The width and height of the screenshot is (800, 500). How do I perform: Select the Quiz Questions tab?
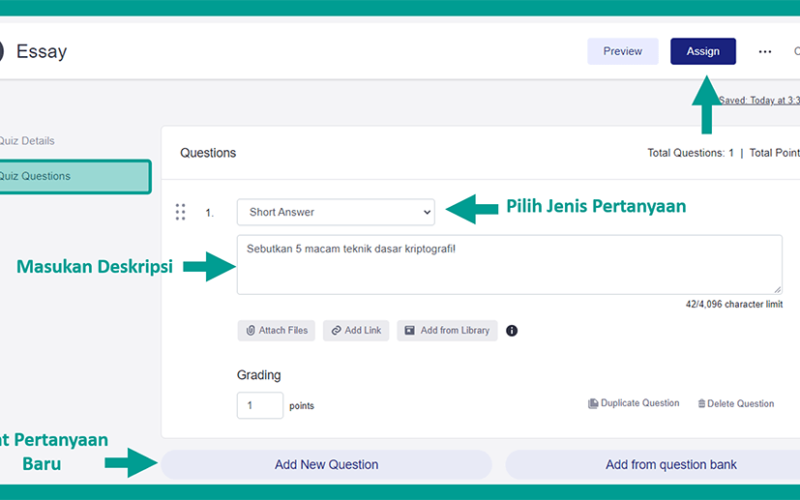click(75, 177)
